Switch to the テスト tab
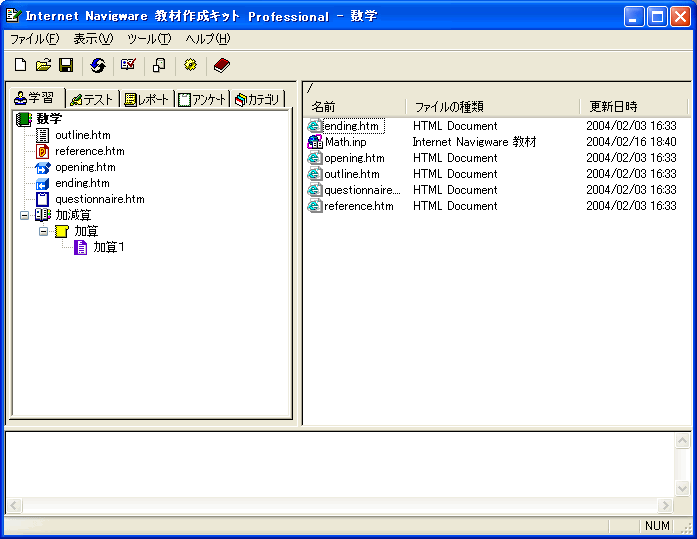 pos(92,100)
